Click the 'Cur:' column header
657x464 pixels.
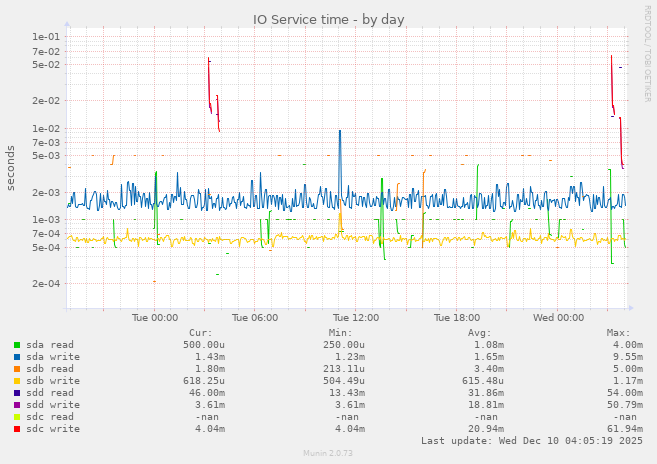(201, 333)
